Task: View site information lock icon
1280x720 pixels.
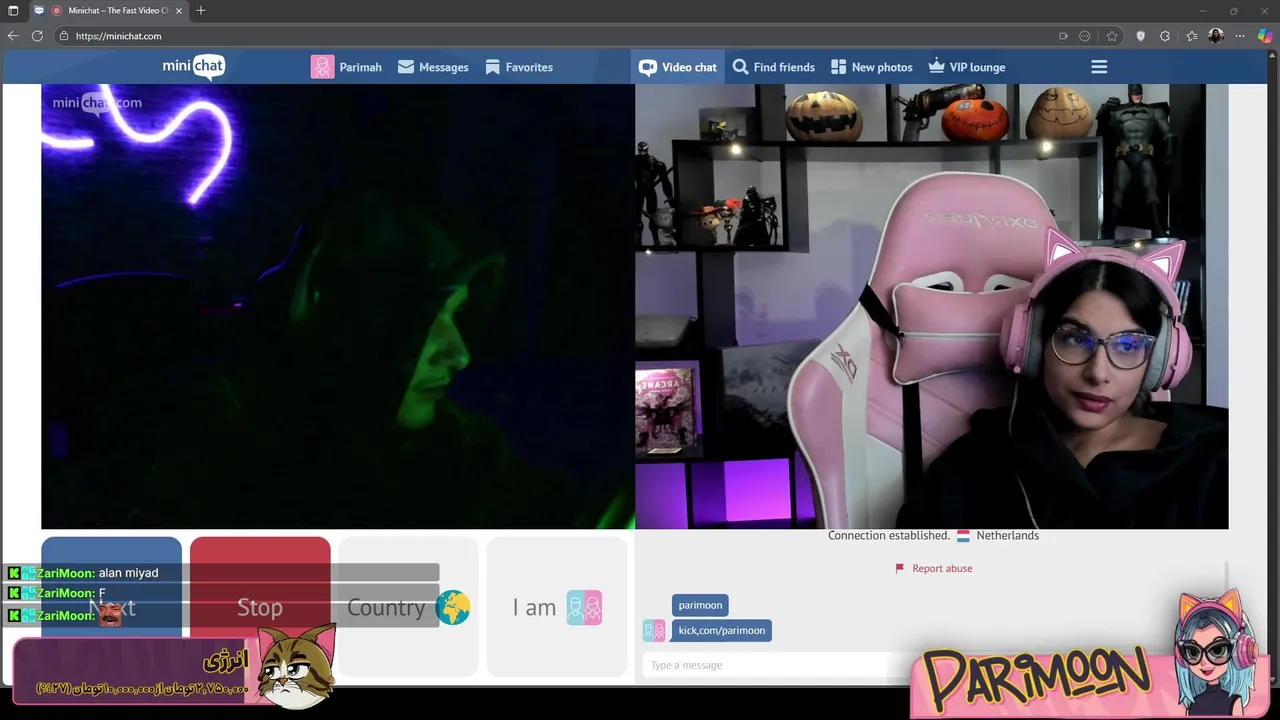Action: point(64,36)
